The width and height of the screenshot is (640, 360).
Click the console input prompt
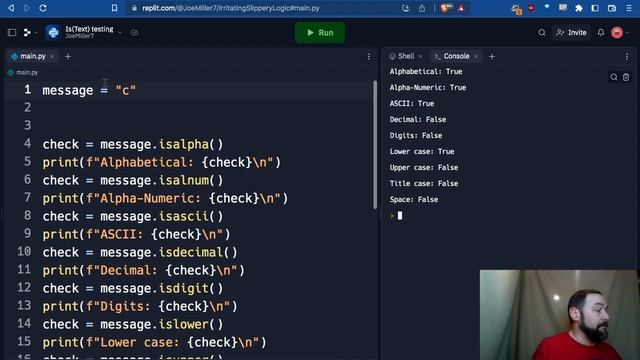[400, 216]
